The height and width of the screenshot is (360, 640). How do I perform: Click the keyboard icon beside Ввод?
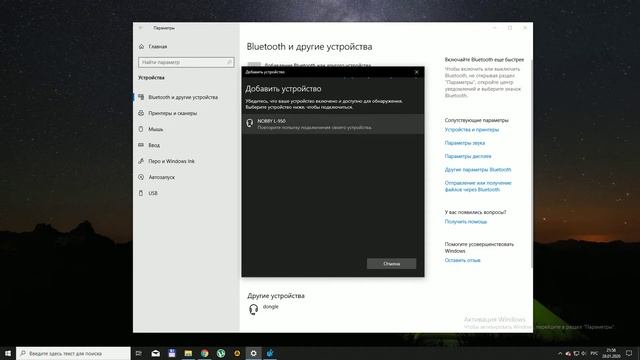pos(141,145)
